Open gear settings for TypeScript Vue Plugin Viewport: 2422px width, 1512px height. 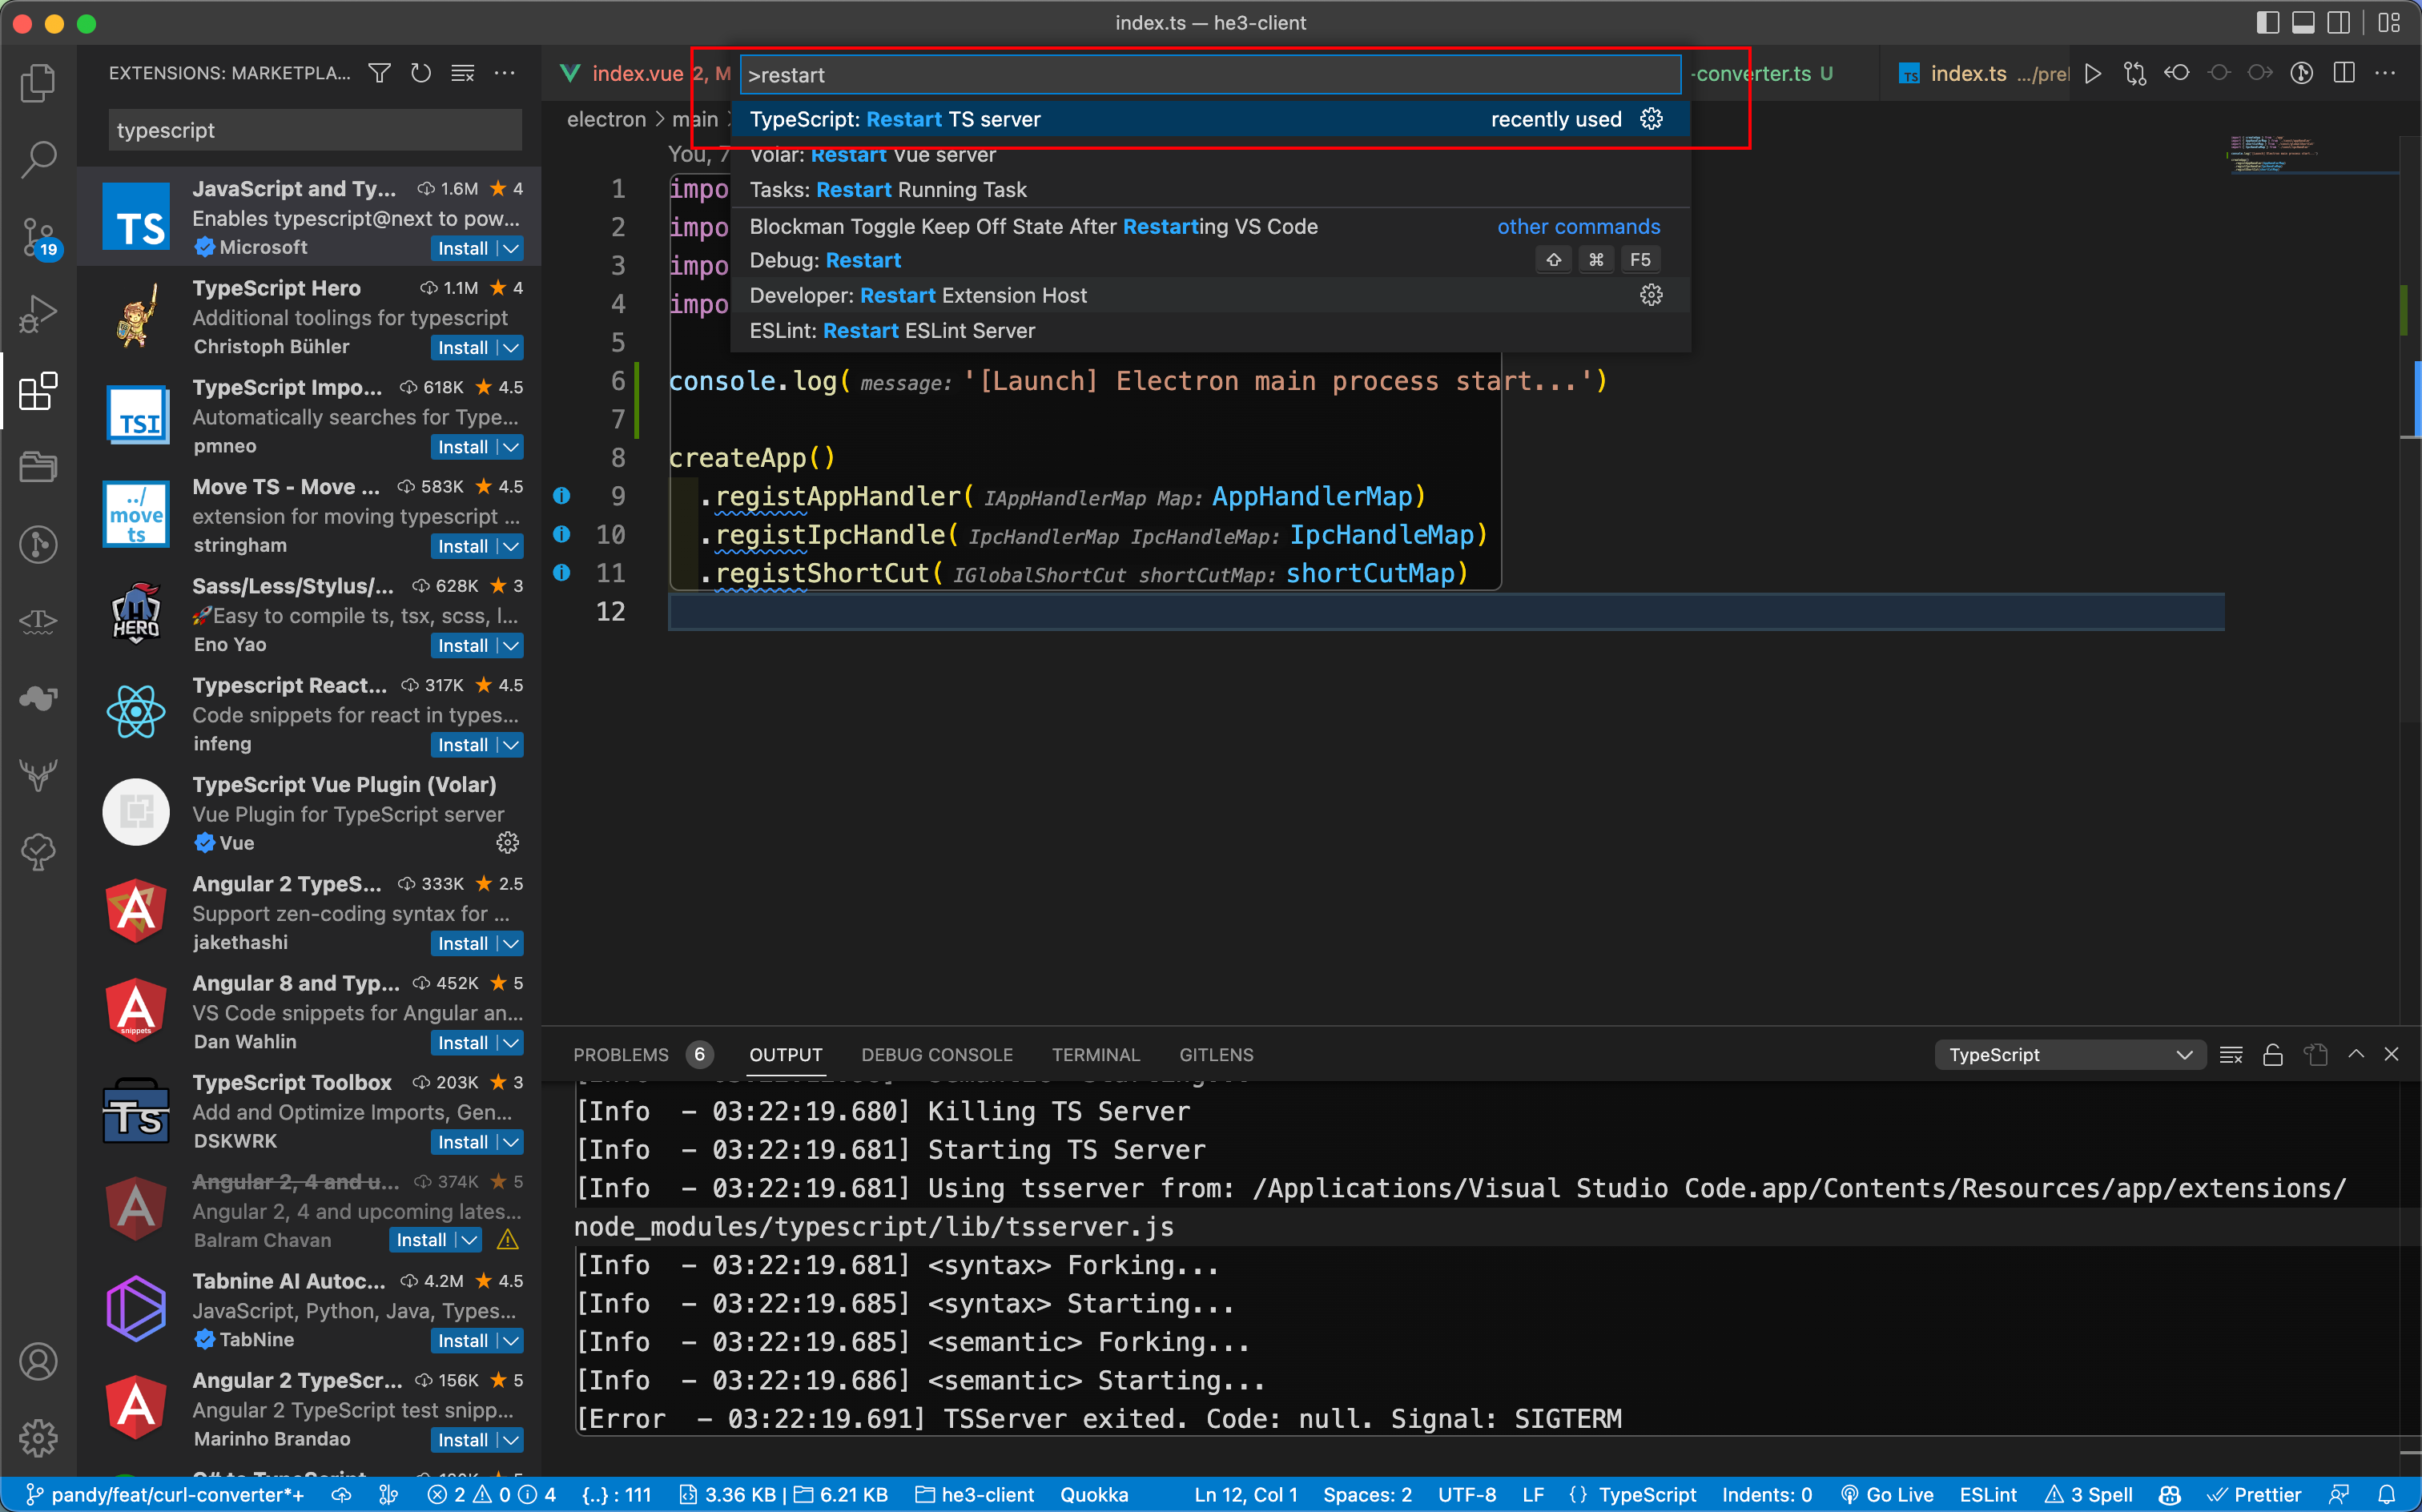pos(508,843)
